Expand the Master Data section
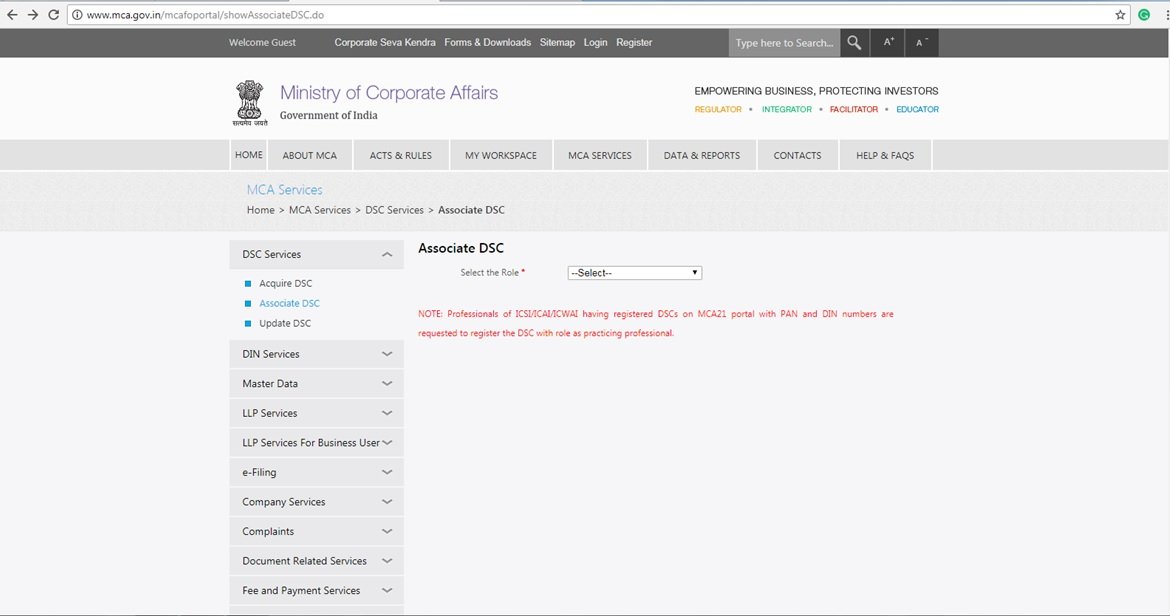Screen dimensions: 1170x616 click(316, 383)
